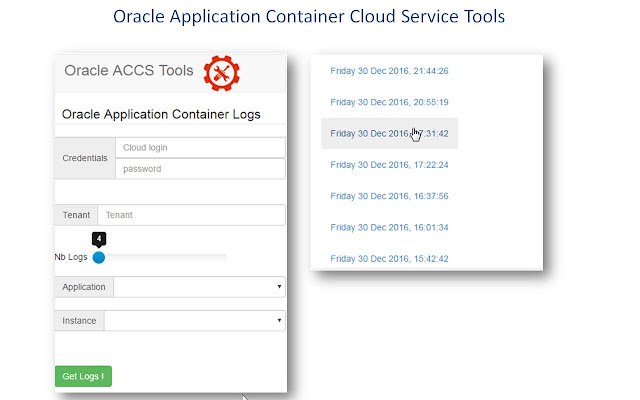
Task: Click the Application label addon
Action: pos(84,287)
